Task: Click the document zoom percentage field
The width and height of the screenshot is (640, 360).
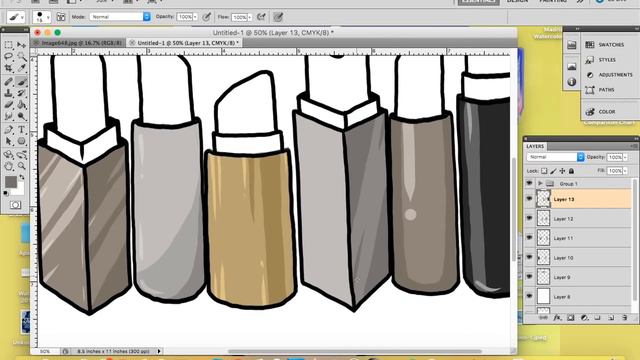Action: 45,351
